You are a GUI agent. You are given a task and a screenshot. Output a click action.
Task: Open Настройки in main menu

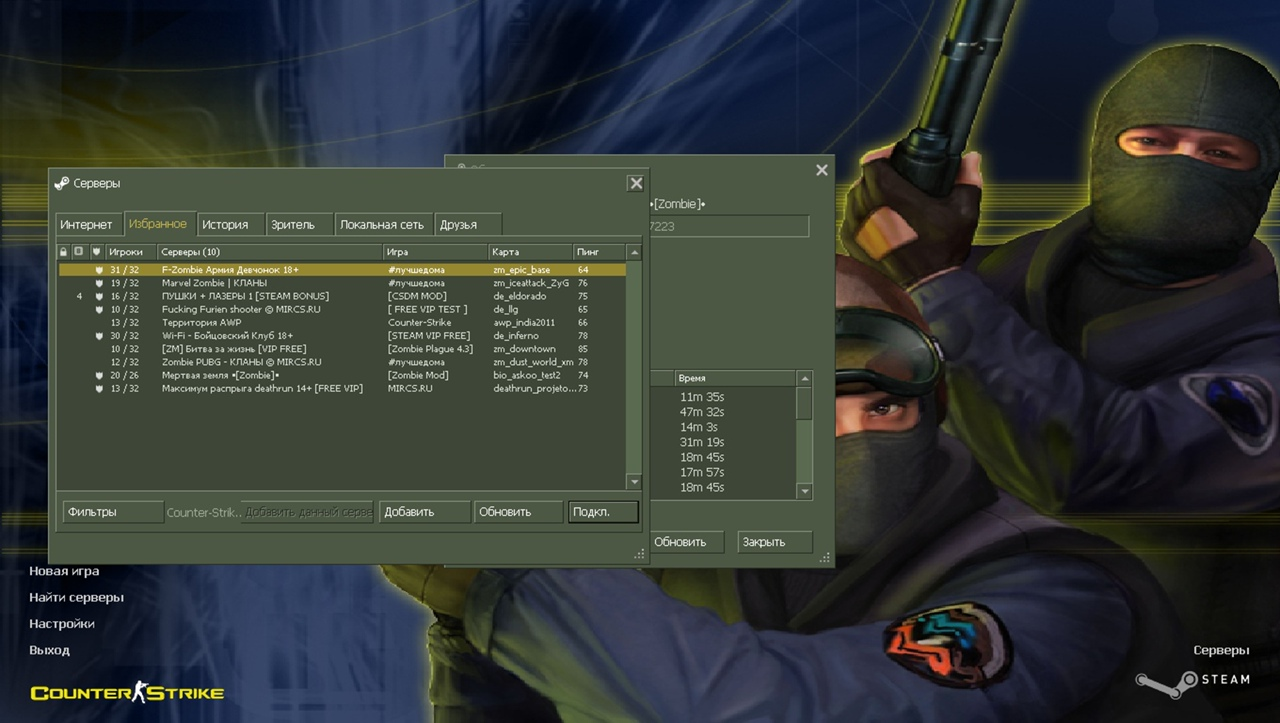point(62,623)
